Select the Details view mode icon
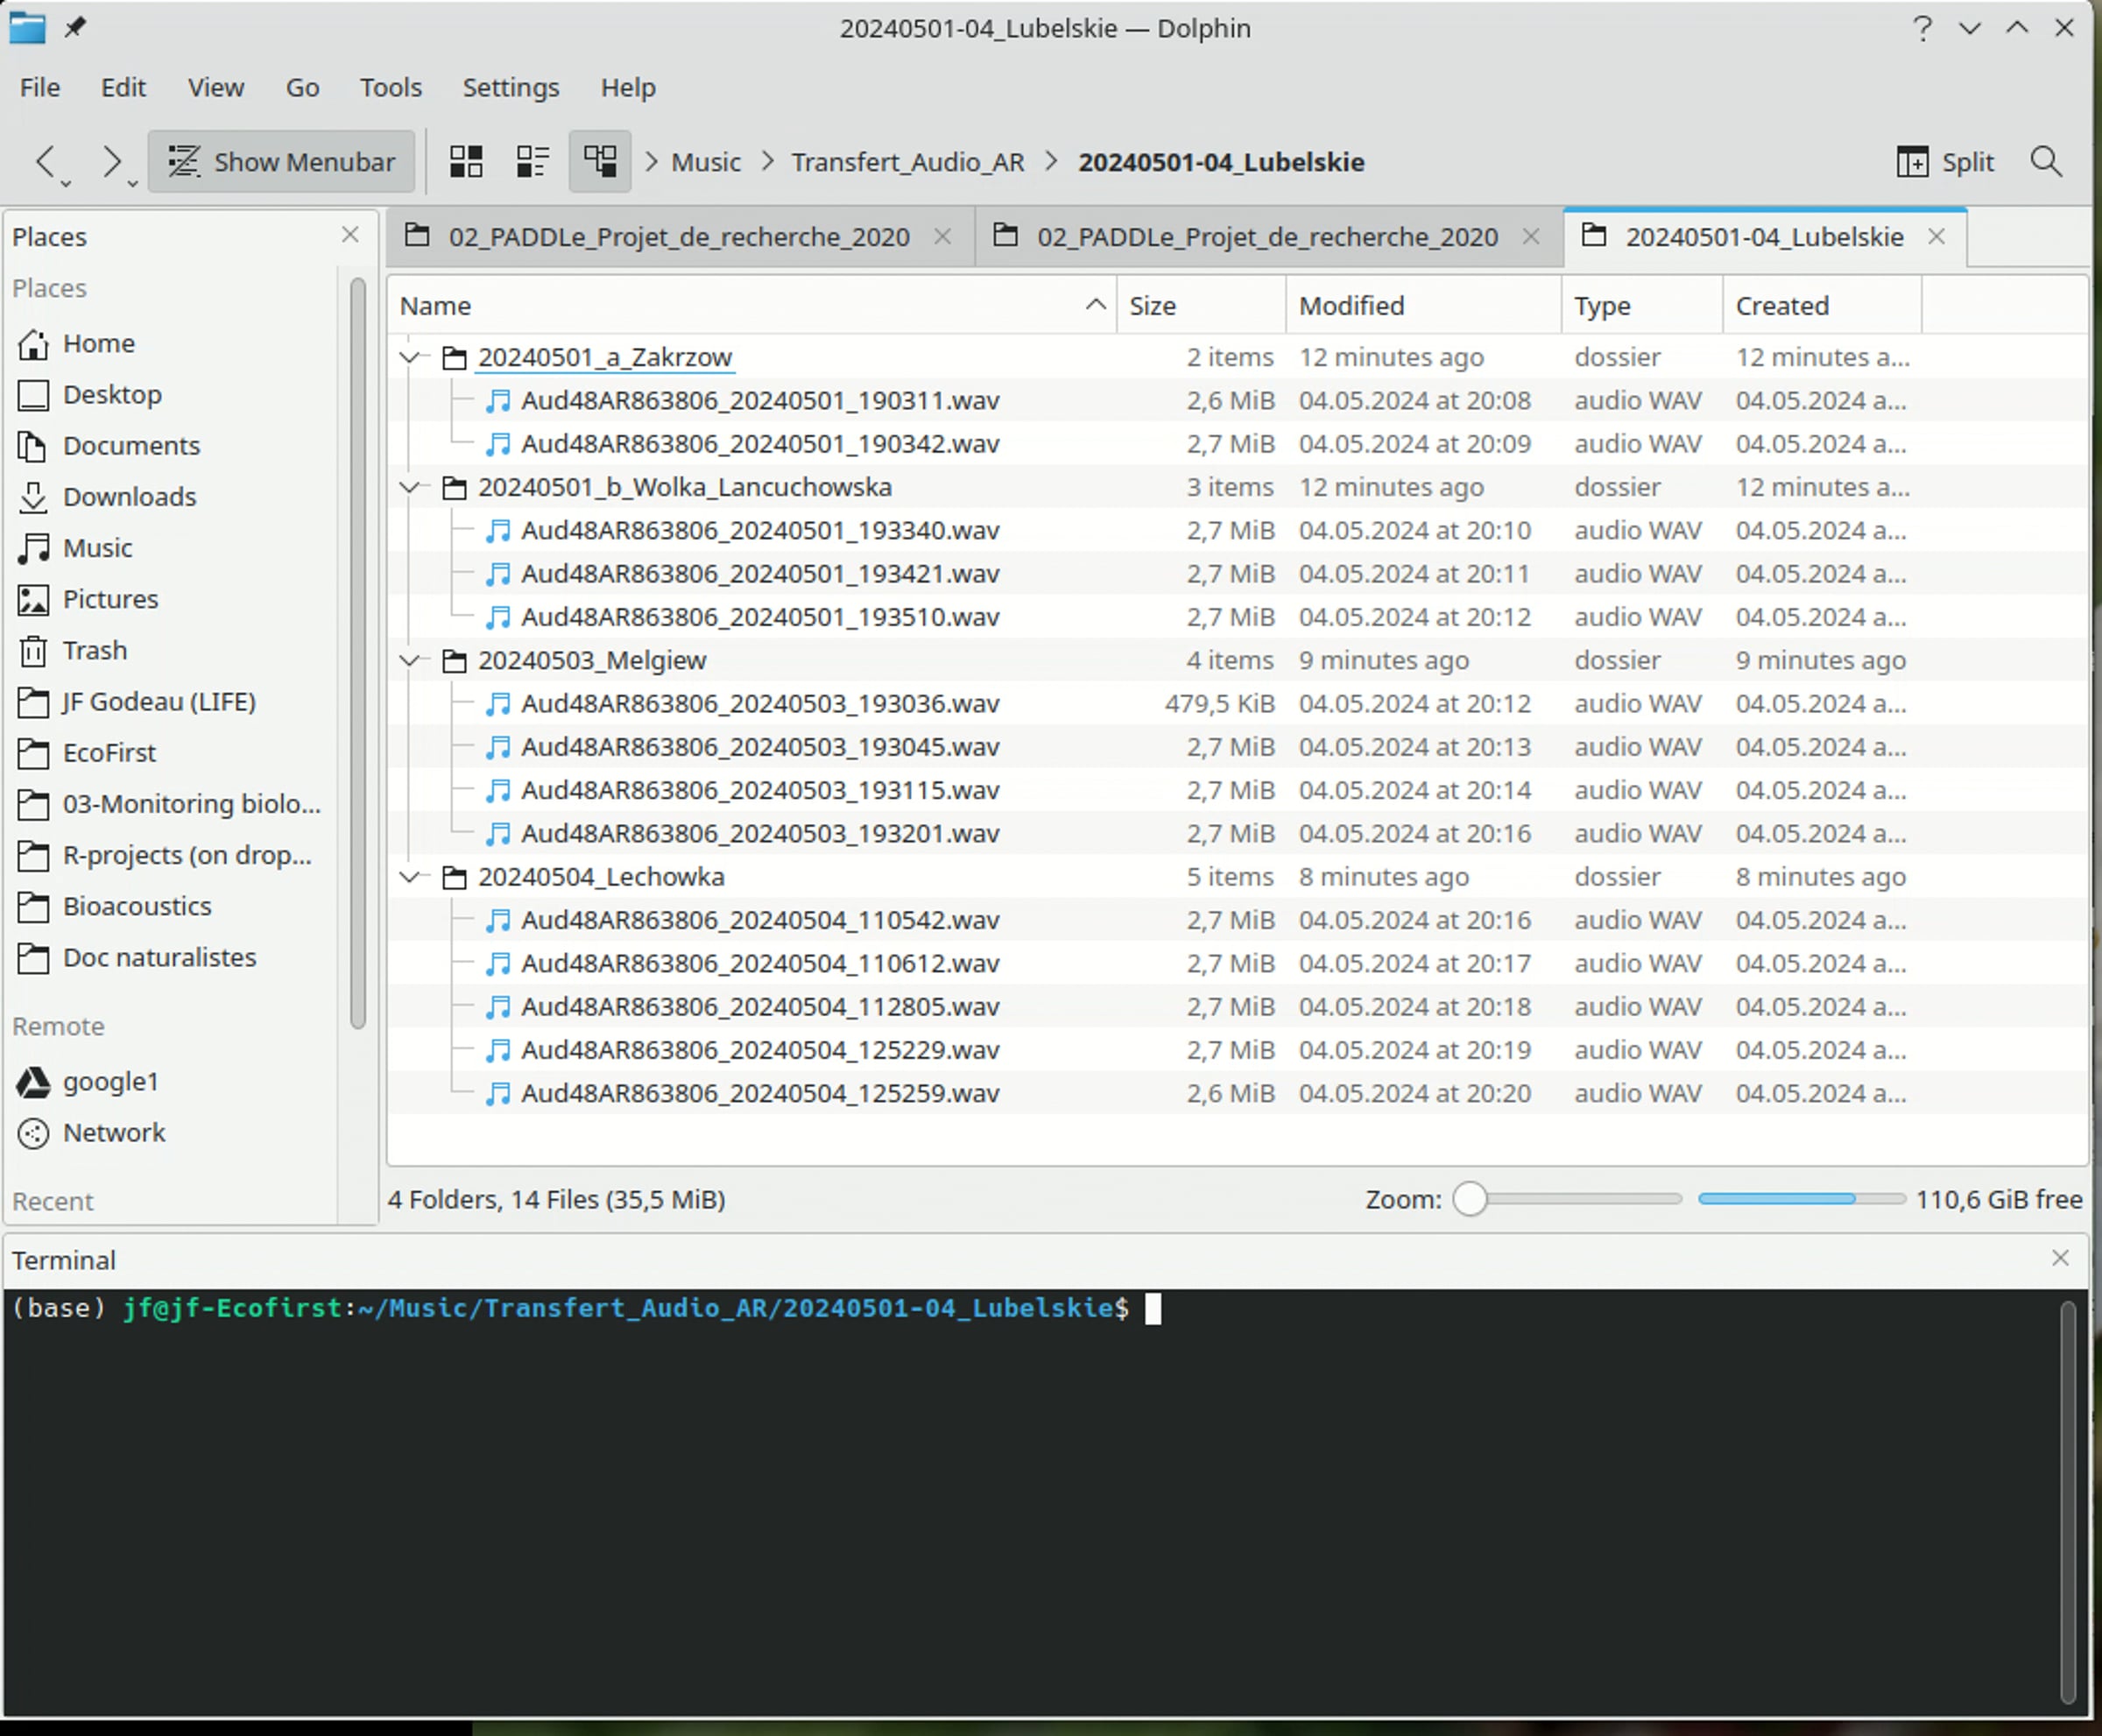 (x=600, y=162)
